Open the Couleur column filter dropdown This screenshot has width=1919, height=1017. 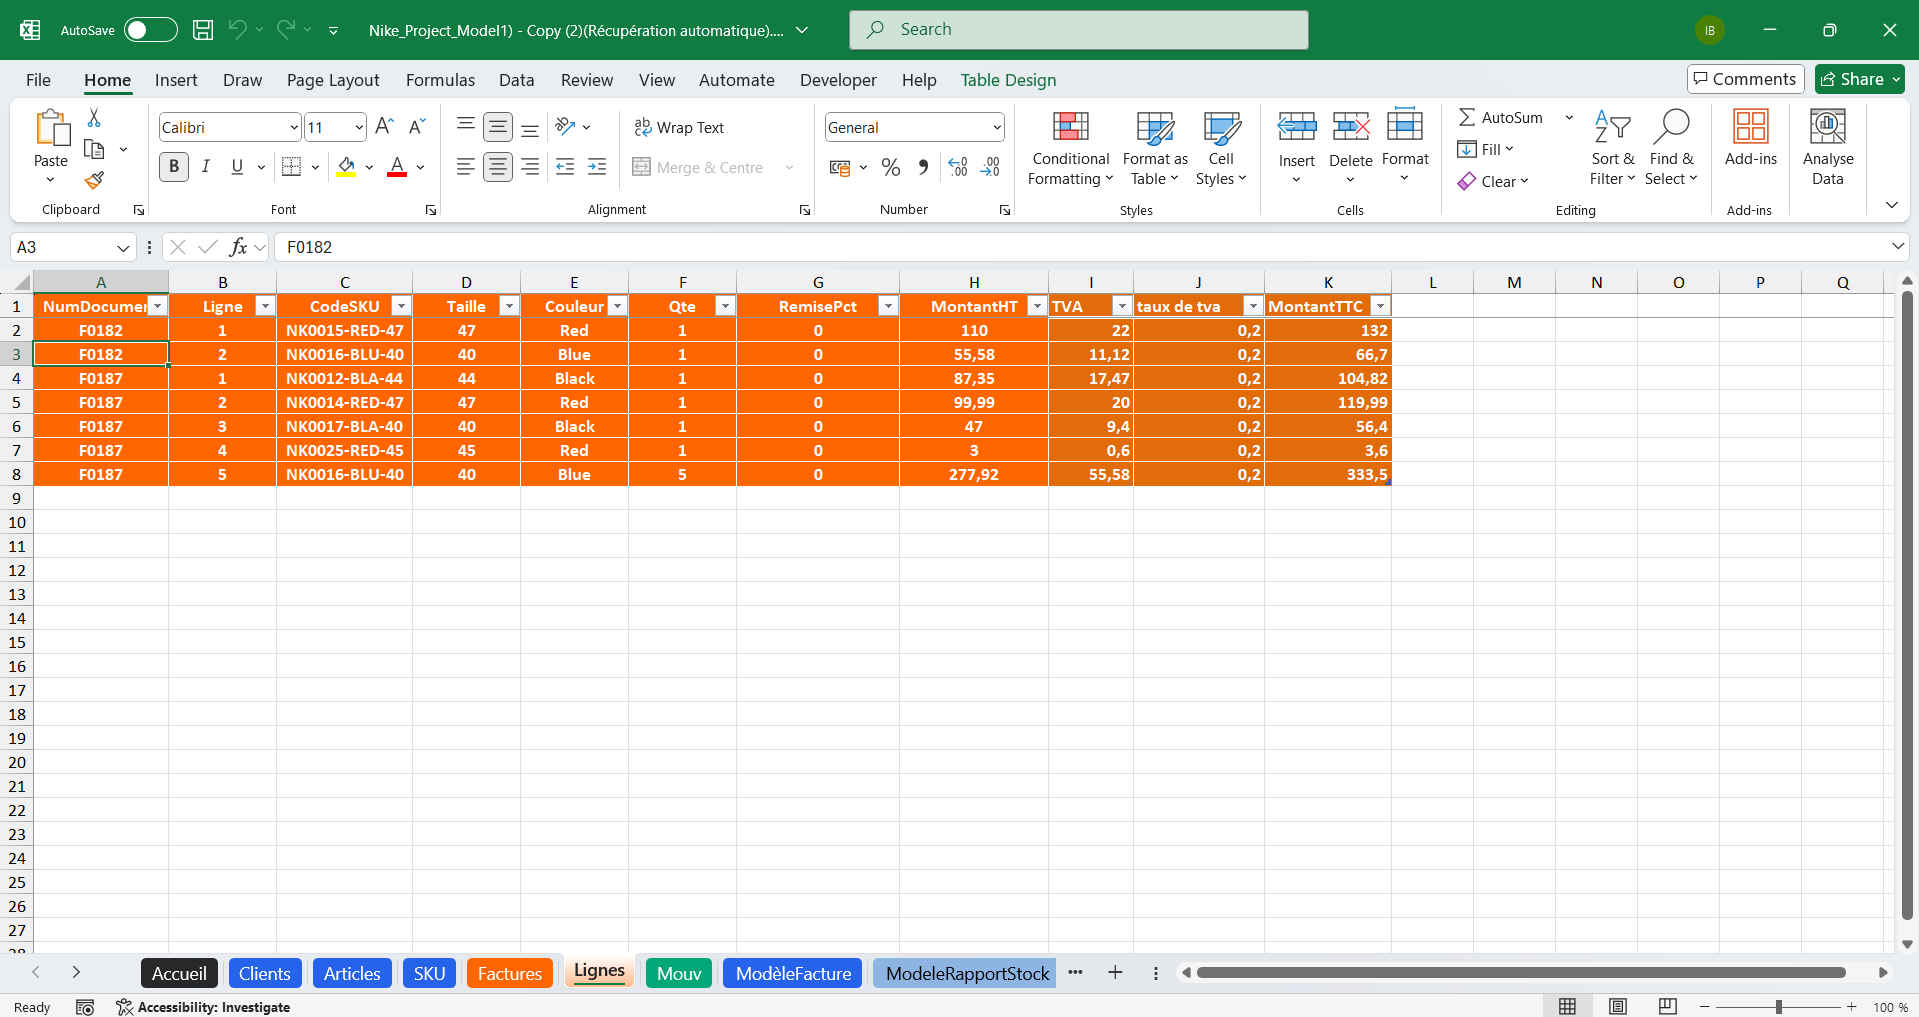click(618, 306)
